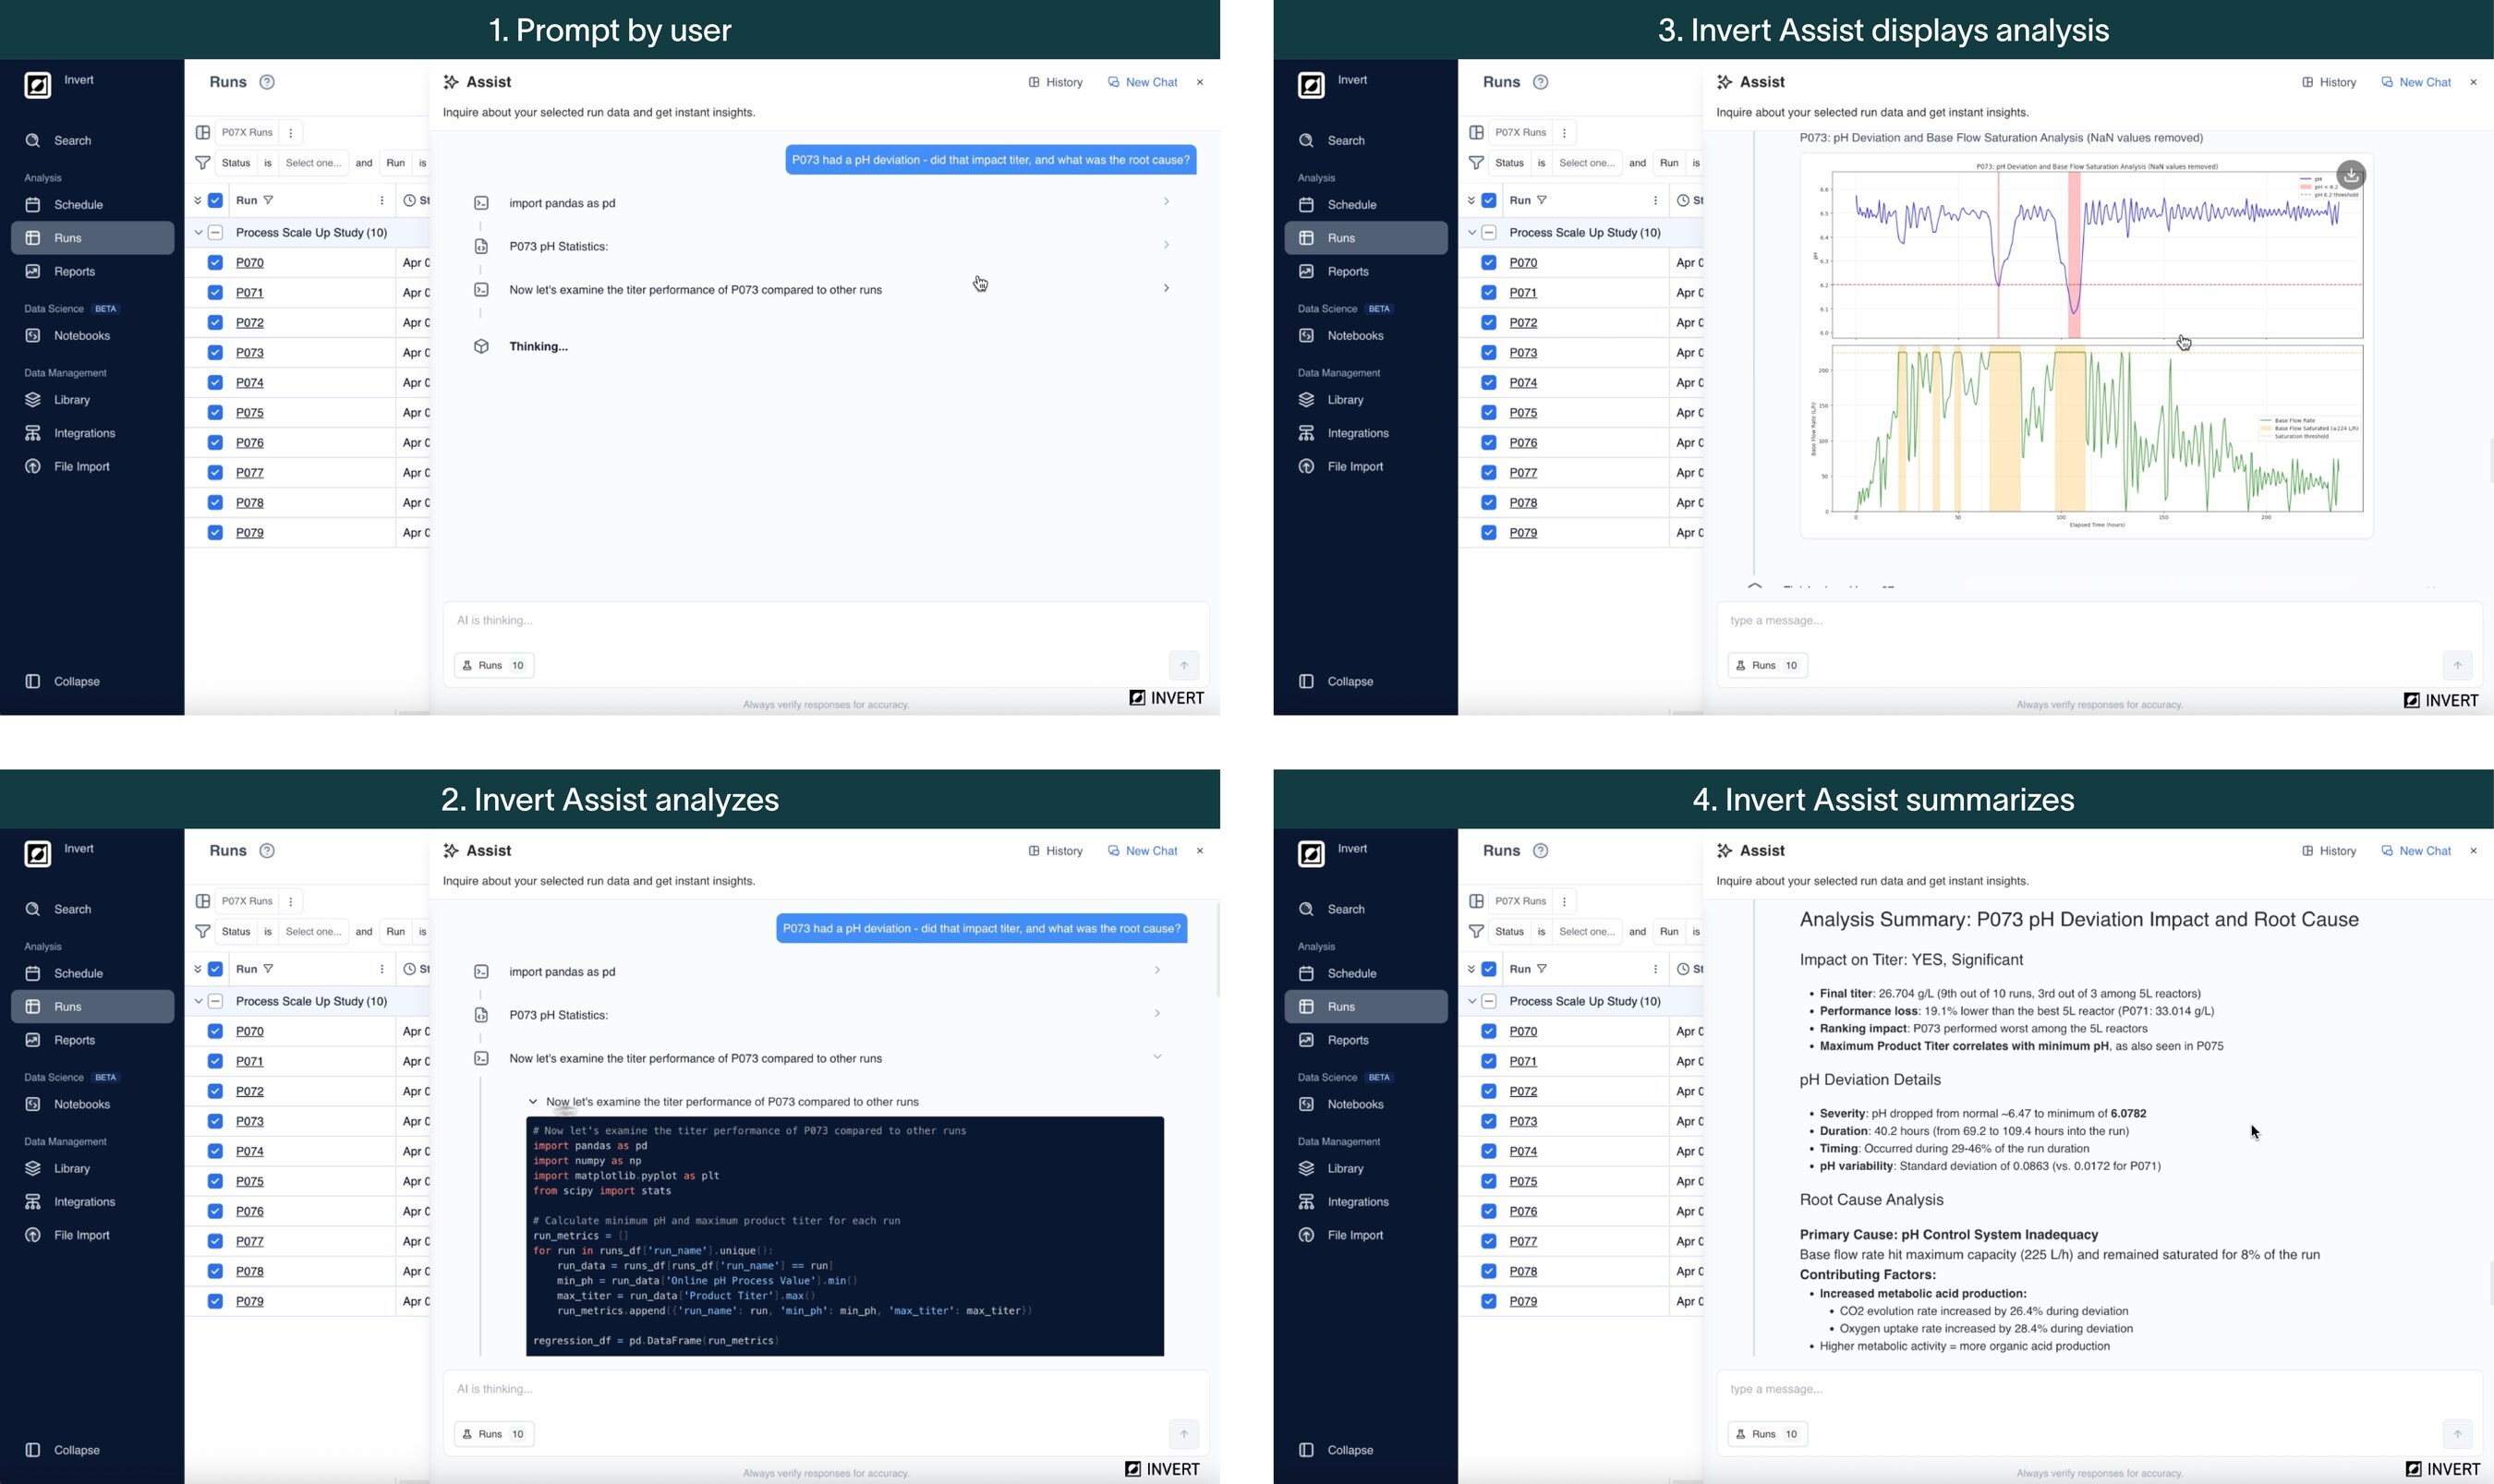Toggle P079 checkbox in the 'Invert Assist analyzes' panel
The image size is (2494, 1484).
click(x=215, y=1301)
